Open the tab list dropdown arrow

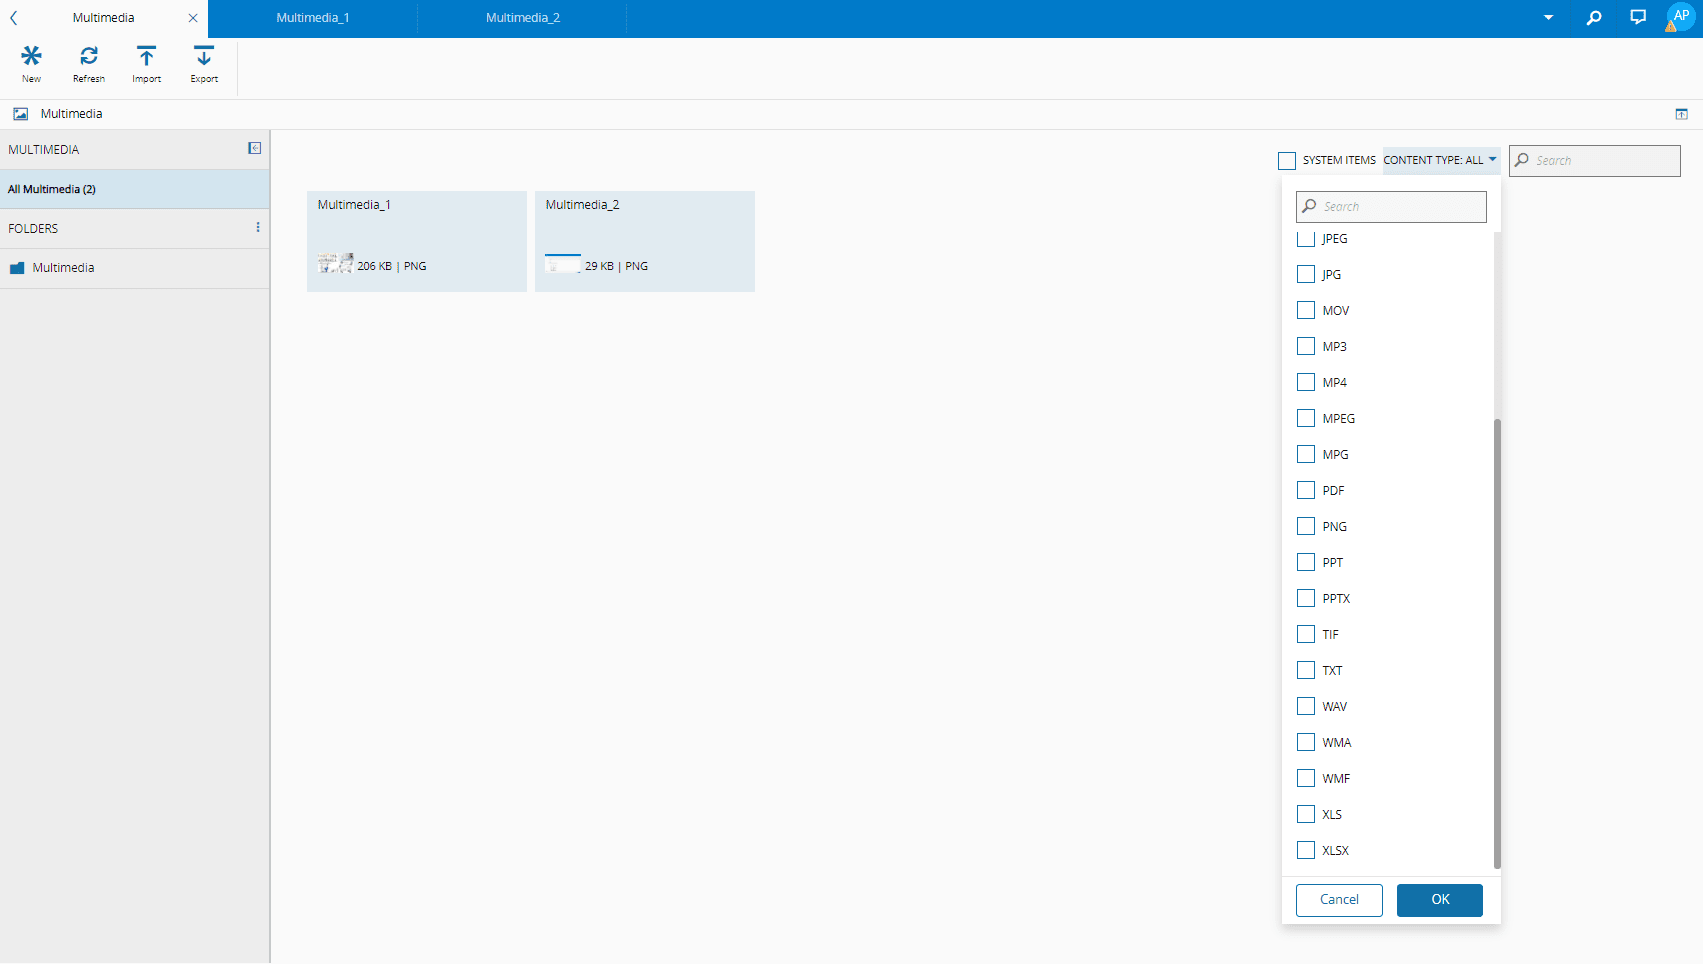(x=1548, y=18)
